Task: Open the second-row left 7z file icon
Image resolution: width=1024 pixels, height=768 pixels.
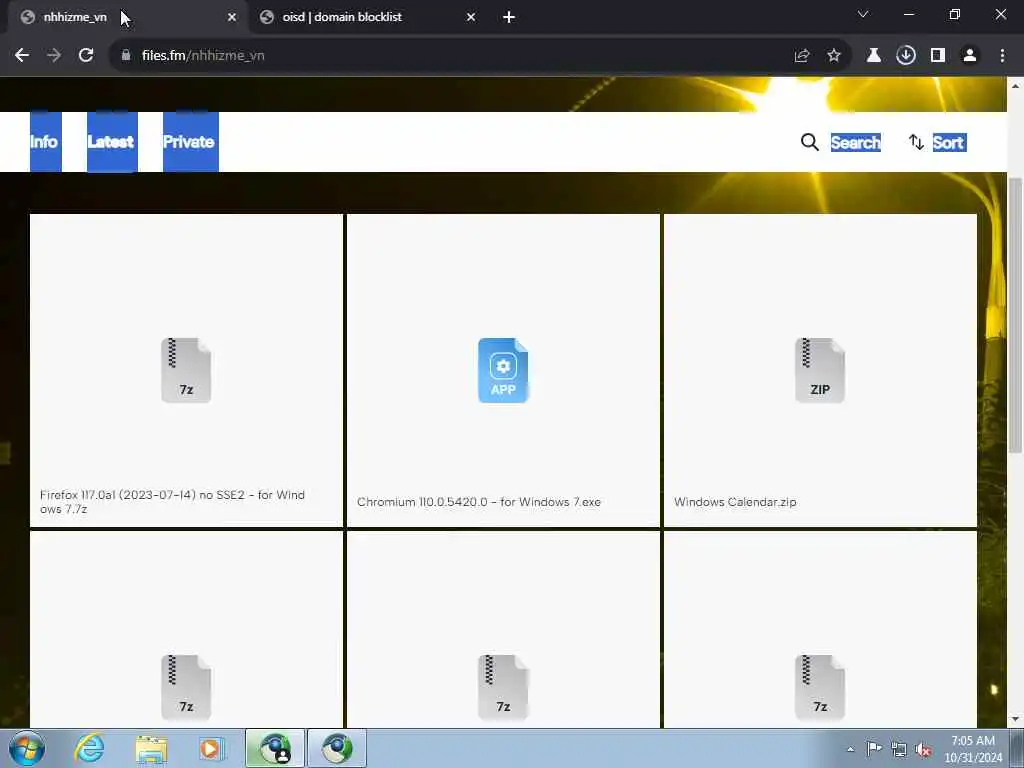Action: click(186, 687)
